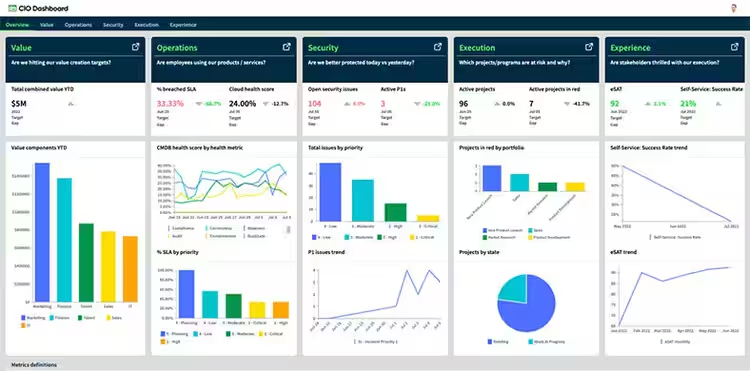The height and width of the screenshot is (371, 750).
Task: Click the '$5M' total combined value
Action: click(x=19, y=103)
